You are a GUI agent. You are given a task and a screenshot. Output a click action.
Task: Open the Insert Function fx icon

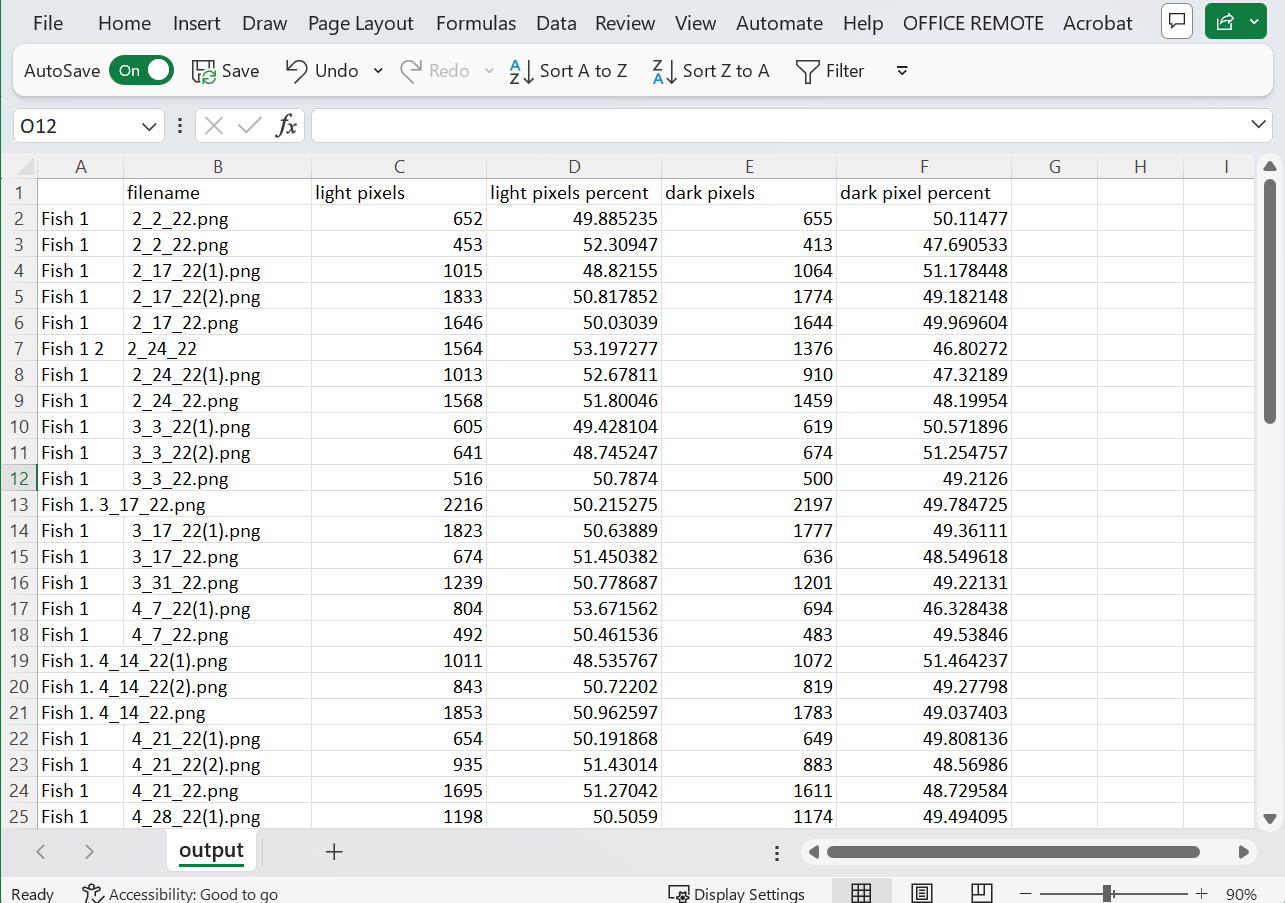pos(287,124)
